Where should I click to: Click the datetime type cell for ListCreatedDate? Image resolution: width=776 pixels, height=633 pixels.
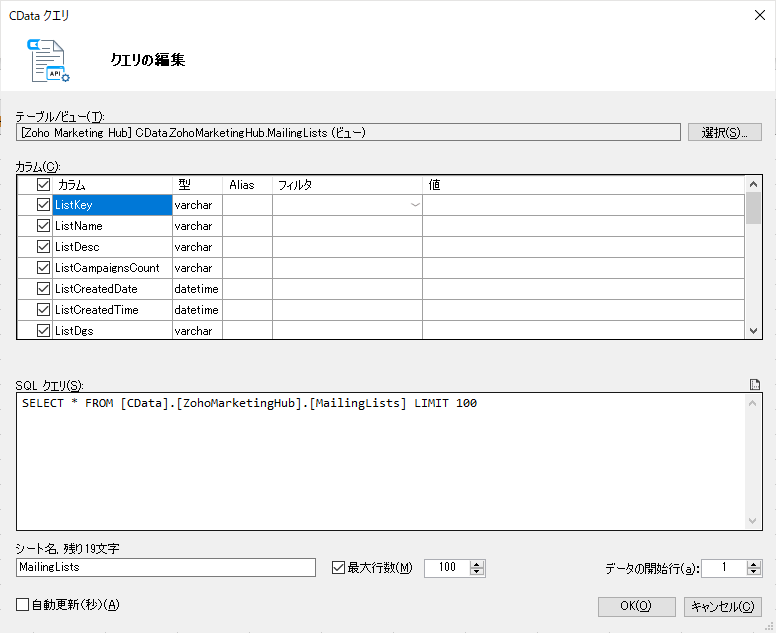point(197,289)
